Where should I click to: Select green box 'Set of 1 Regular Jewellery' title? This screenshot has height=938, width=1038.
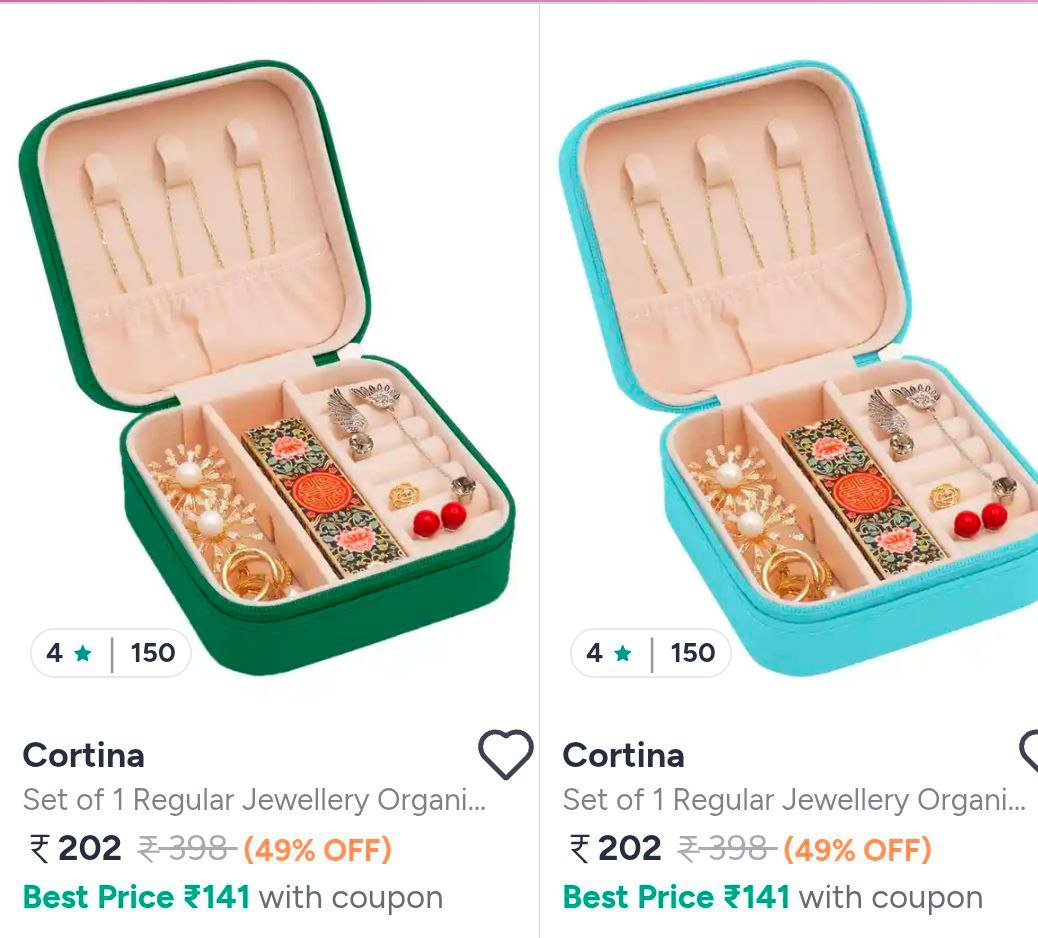(255, 800)
